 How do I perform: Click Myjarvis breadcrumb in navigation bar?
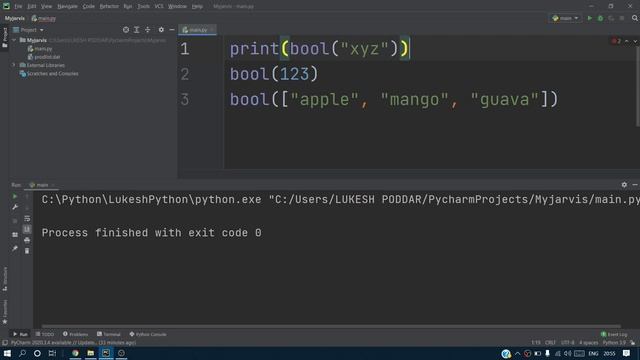point(15,18)
